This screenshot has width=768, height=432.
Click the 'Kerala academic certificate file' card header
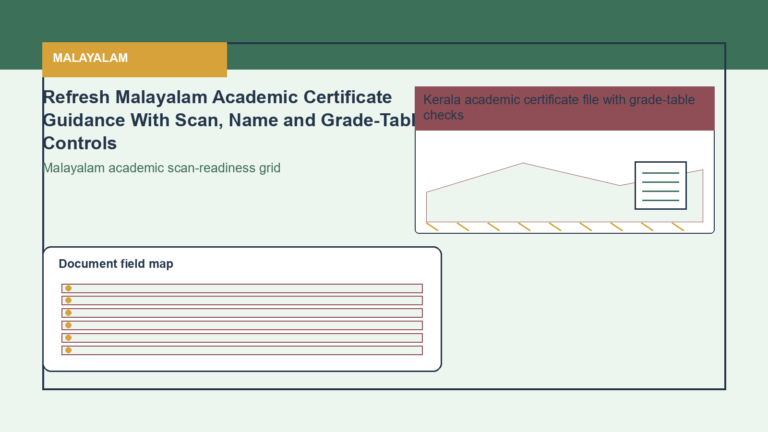tap(565, 108)
